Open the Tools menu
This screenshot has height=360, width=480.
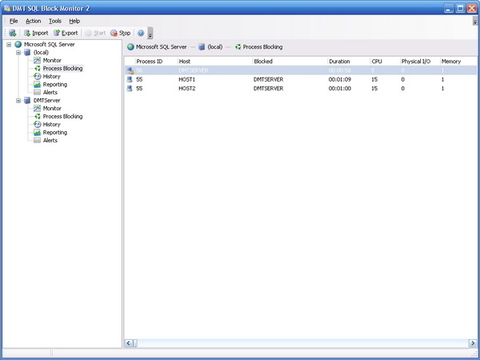click(x=55, y=21)
